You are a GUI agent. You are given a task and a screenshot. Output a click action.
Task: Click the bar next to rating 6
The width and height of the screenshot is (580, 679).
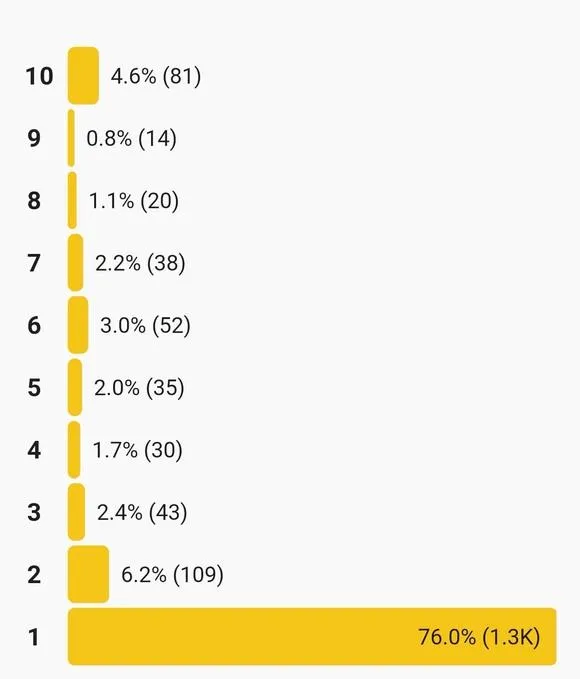tap(78, 325)
